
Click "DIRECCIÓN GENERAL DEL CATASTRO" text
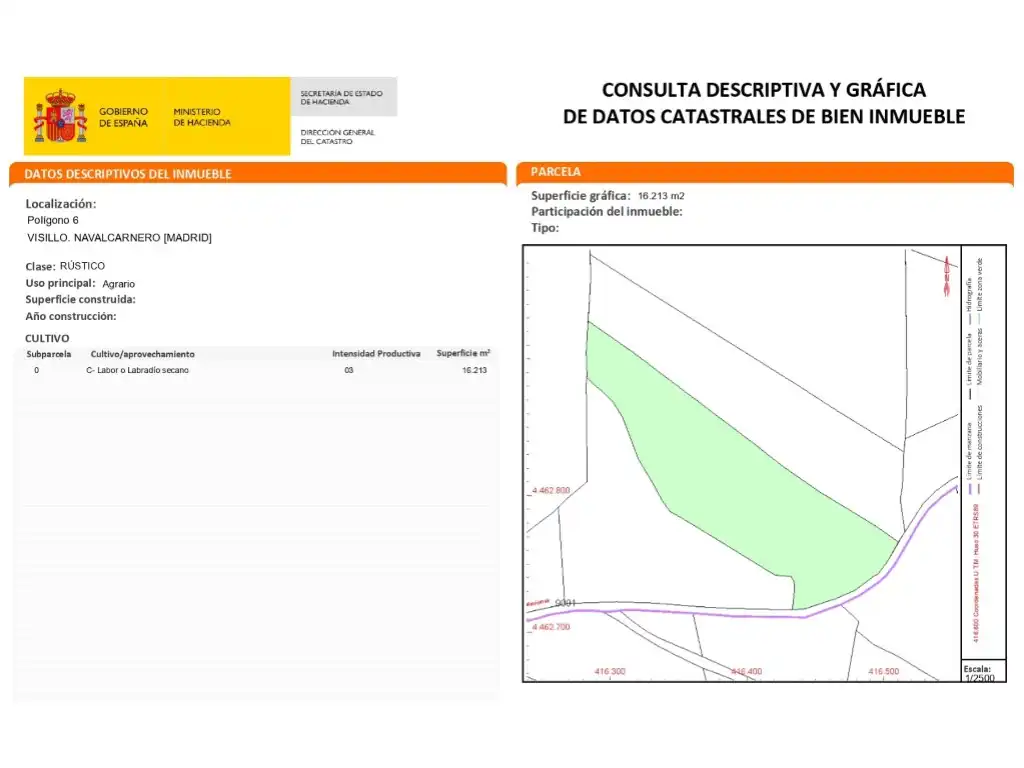pyautogui.click(x=338, y=136)
